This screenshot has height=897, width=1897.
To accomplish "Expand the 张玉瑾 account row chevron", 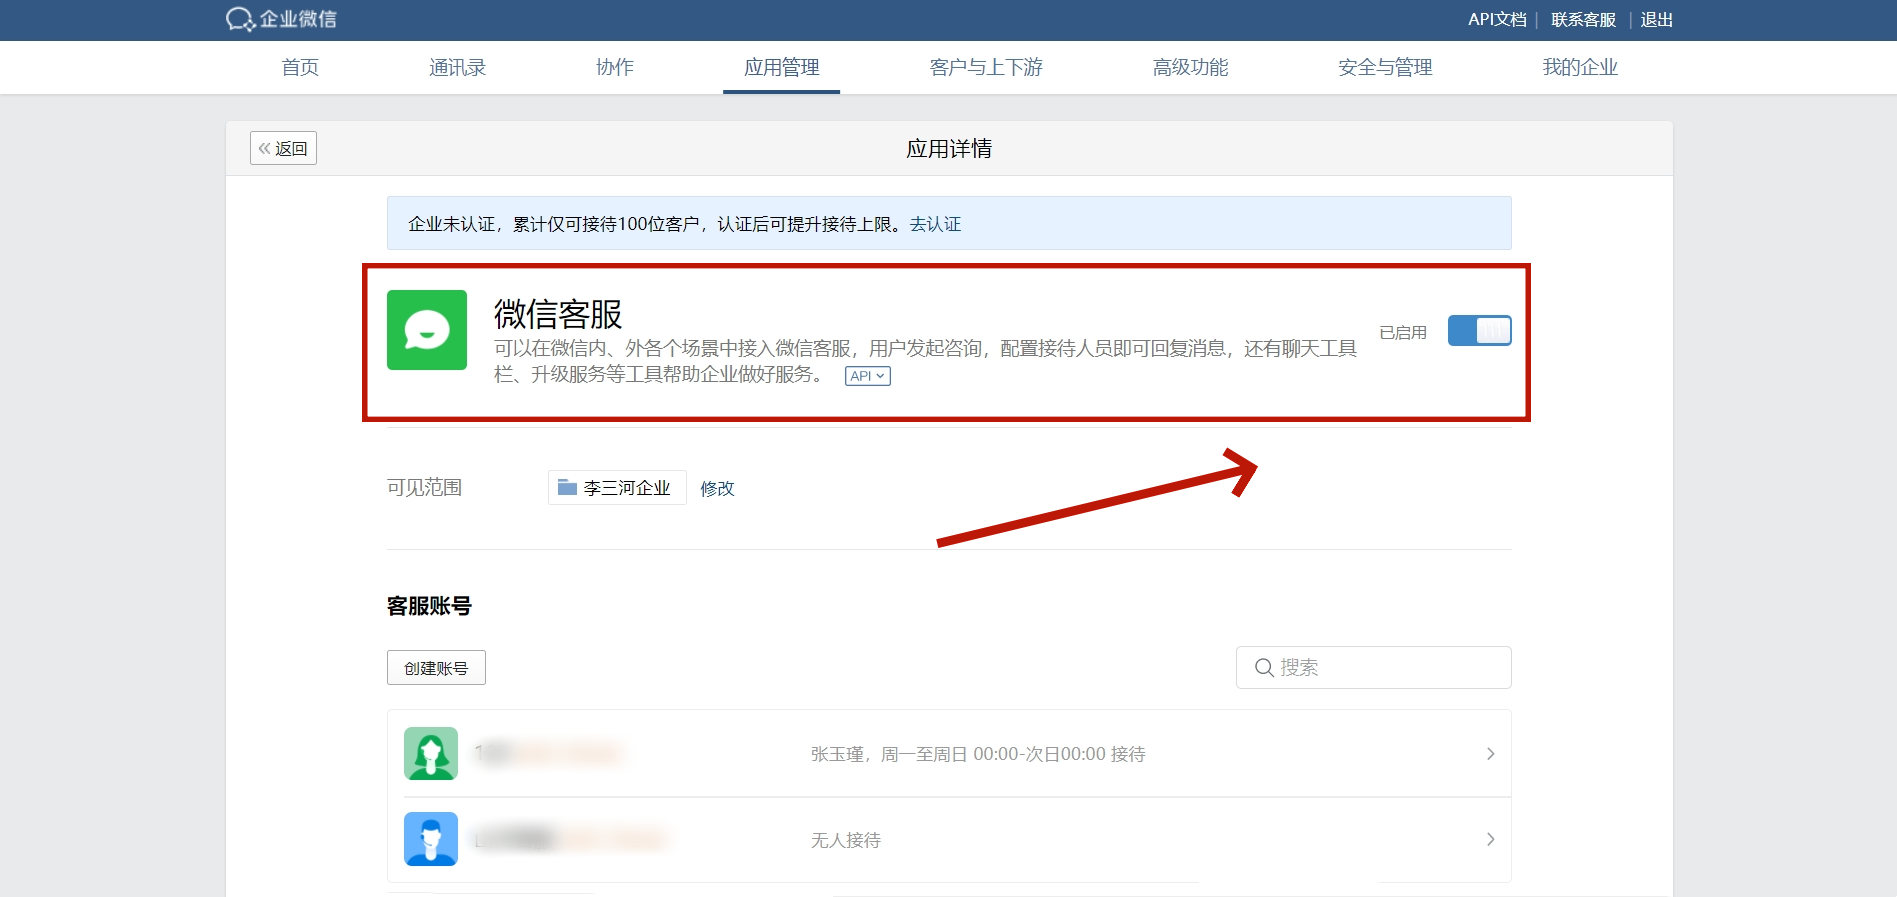I will (x=1490, y=754).
